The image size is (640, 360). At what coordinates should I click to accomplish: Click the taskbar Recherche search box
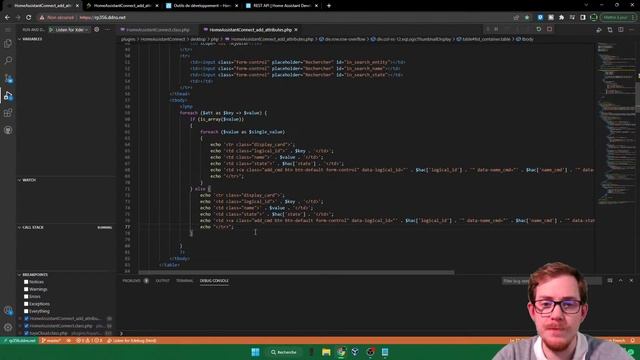click(x=283, y=352)
